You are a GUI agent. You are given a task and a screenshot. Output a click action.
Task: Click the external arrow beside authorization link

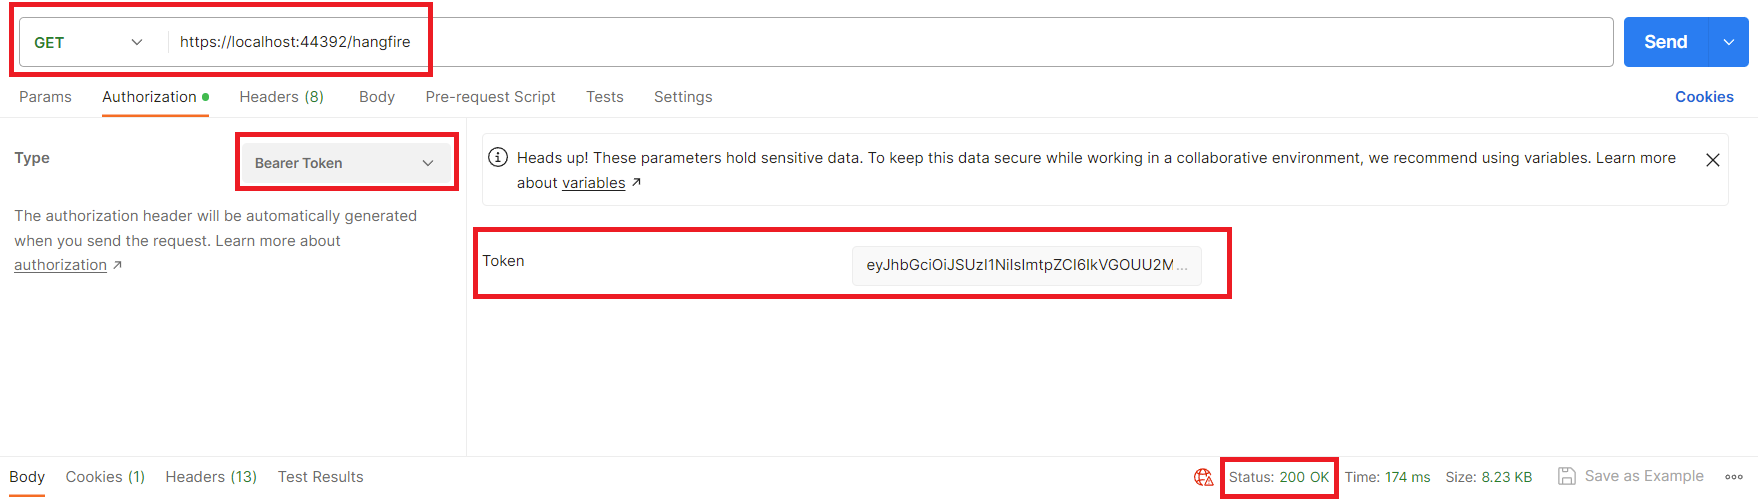(x=117, y=265)
